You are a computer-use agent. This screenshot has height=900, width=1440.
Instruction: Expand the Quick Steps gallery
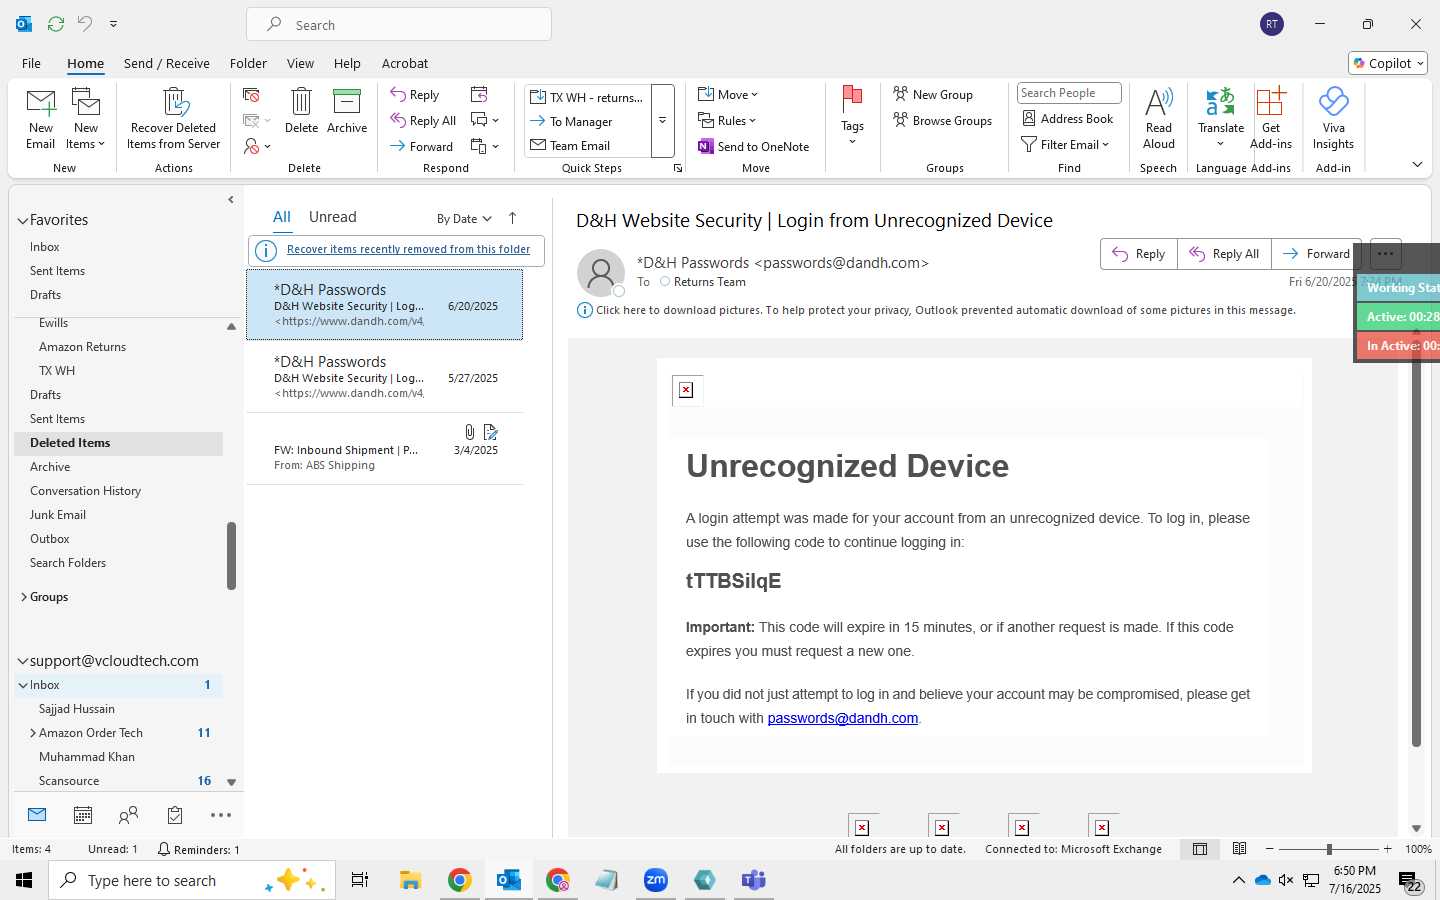[x=662, y=121]
